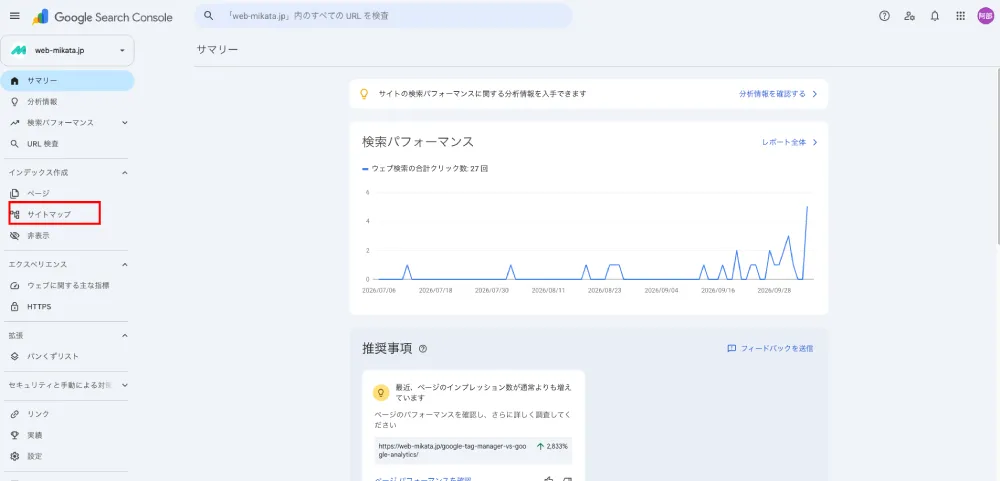The width and height of the screenshot is (1000, 481).
Task: Click the lightbulb icon beside 分析情報 in the sidebar
Action: [15, 101]
